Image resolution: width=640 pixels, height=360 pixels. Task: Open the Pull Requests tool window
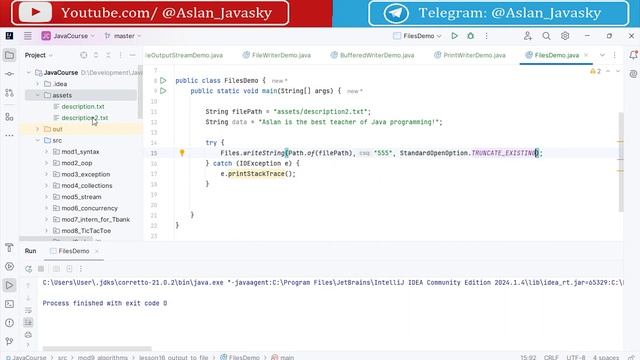pos(9,93)
